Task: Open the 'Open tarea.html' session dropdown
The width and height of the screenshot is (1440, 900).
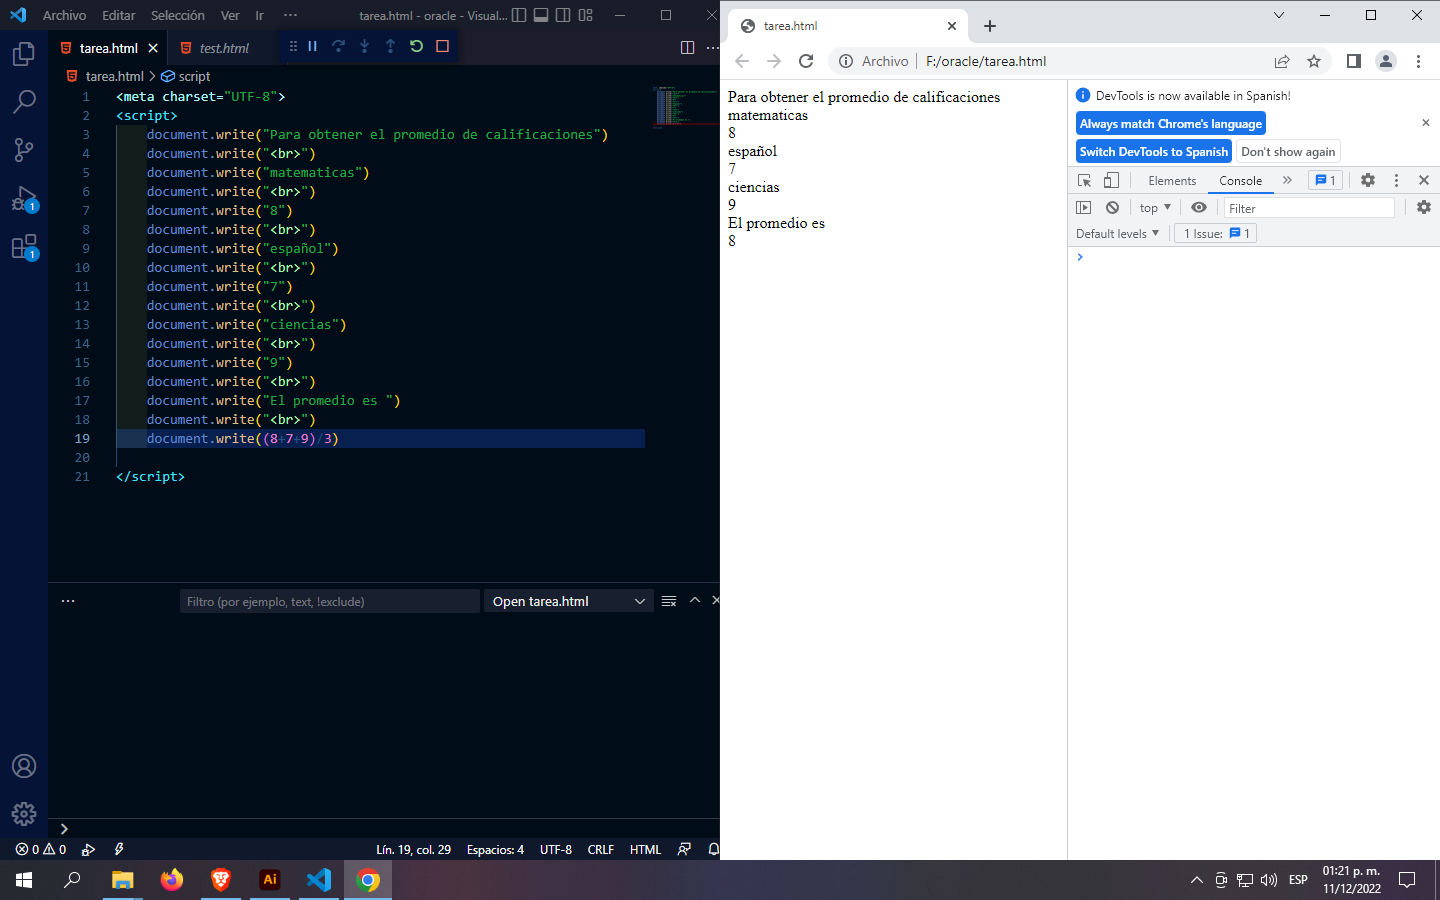Action: (569, 601)
